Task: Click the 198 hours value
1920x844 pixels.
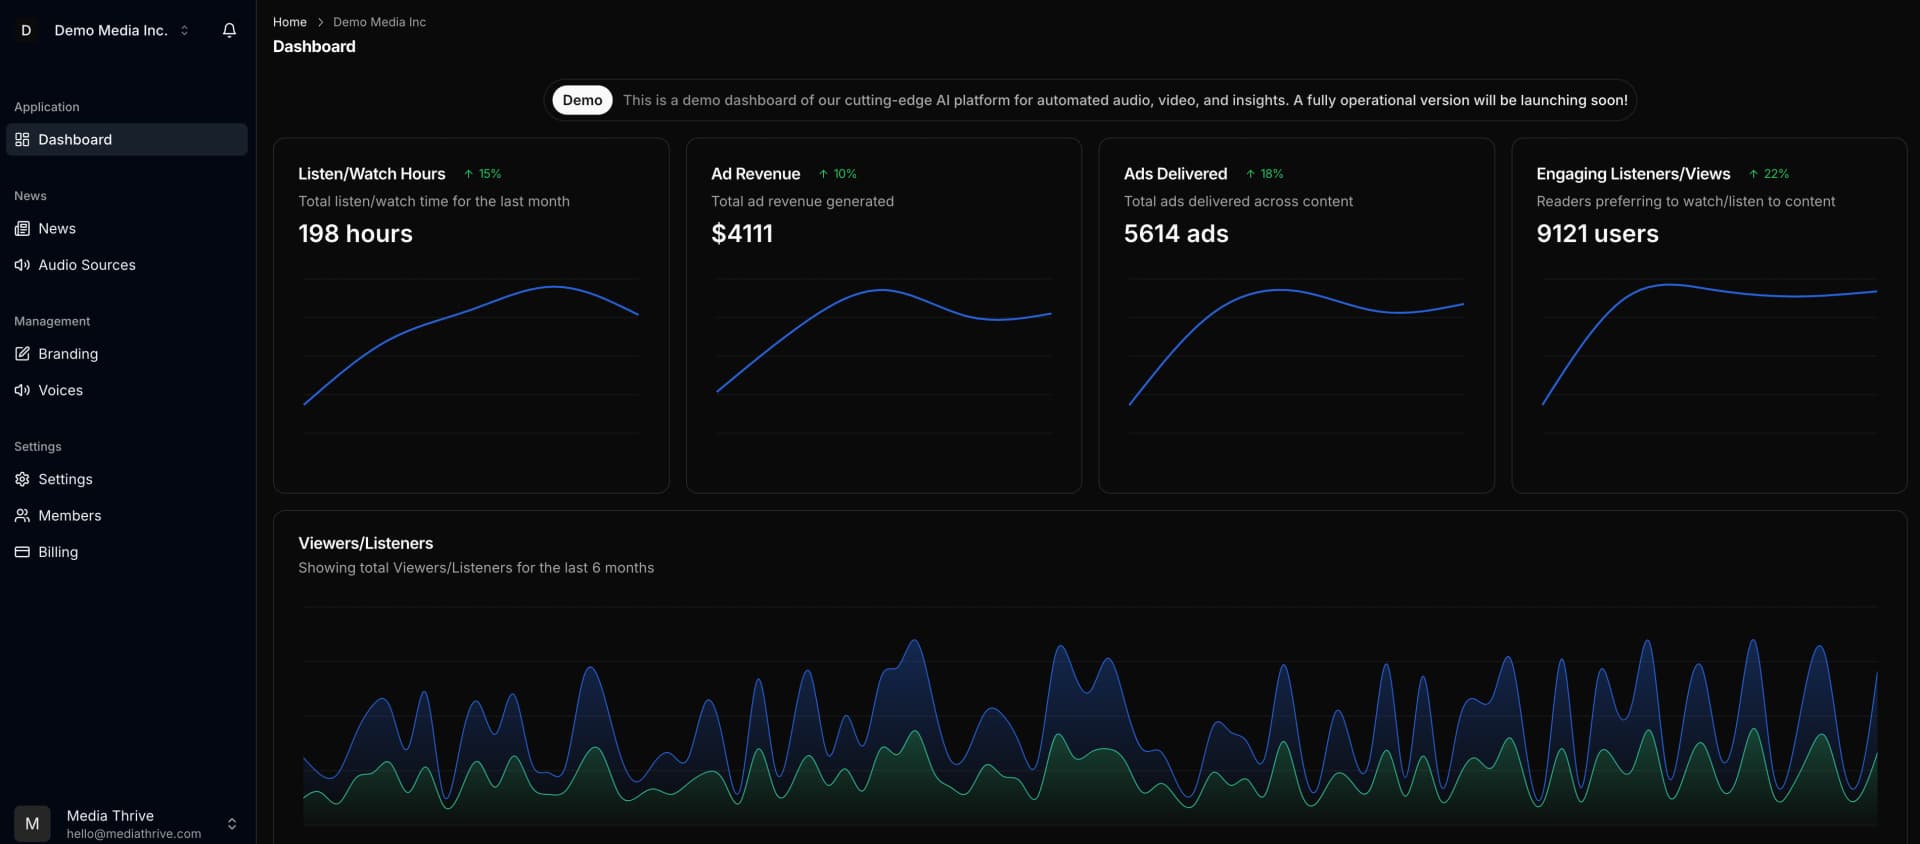Action: point(355,234)
